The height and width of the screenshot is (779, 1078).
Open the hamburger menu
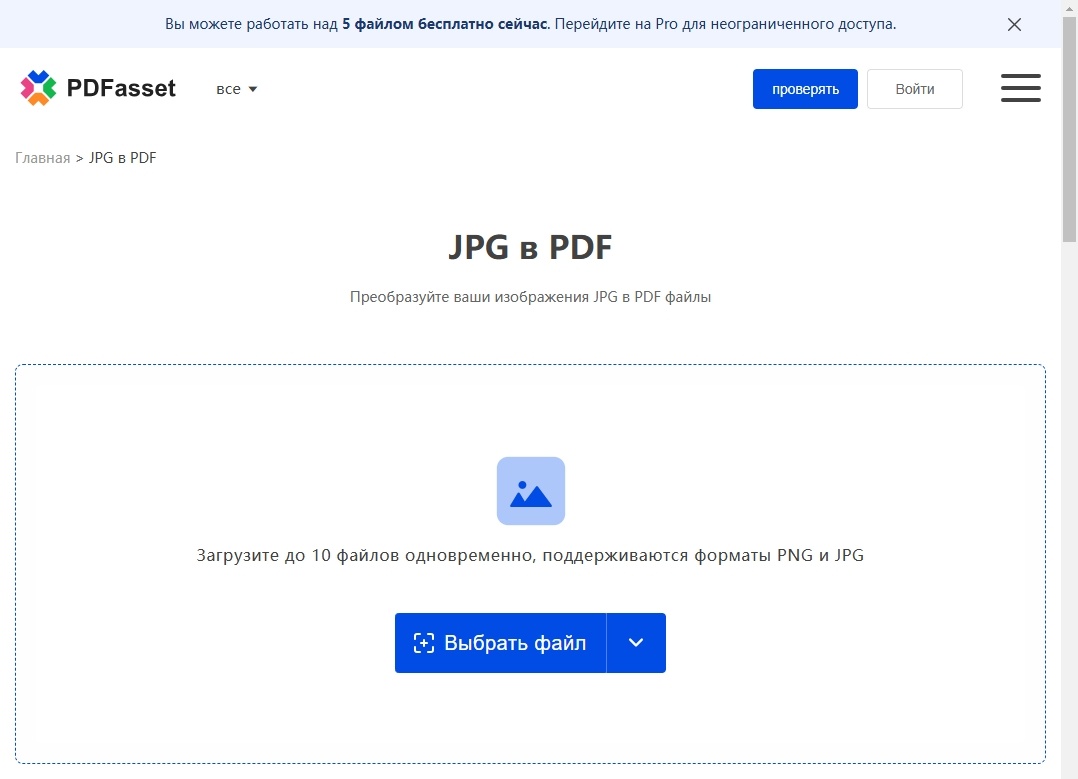1020,88
